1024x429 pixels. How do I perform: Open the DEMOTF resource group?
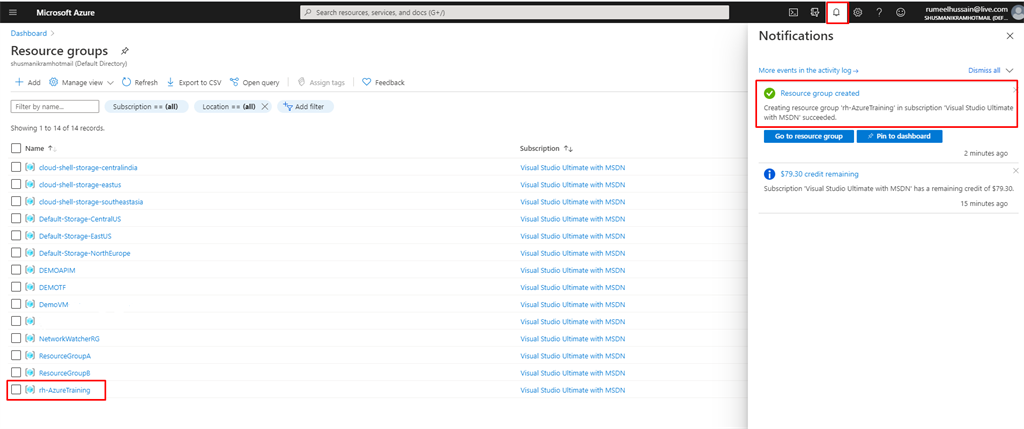pyautogui.click(x=52, y=287)
